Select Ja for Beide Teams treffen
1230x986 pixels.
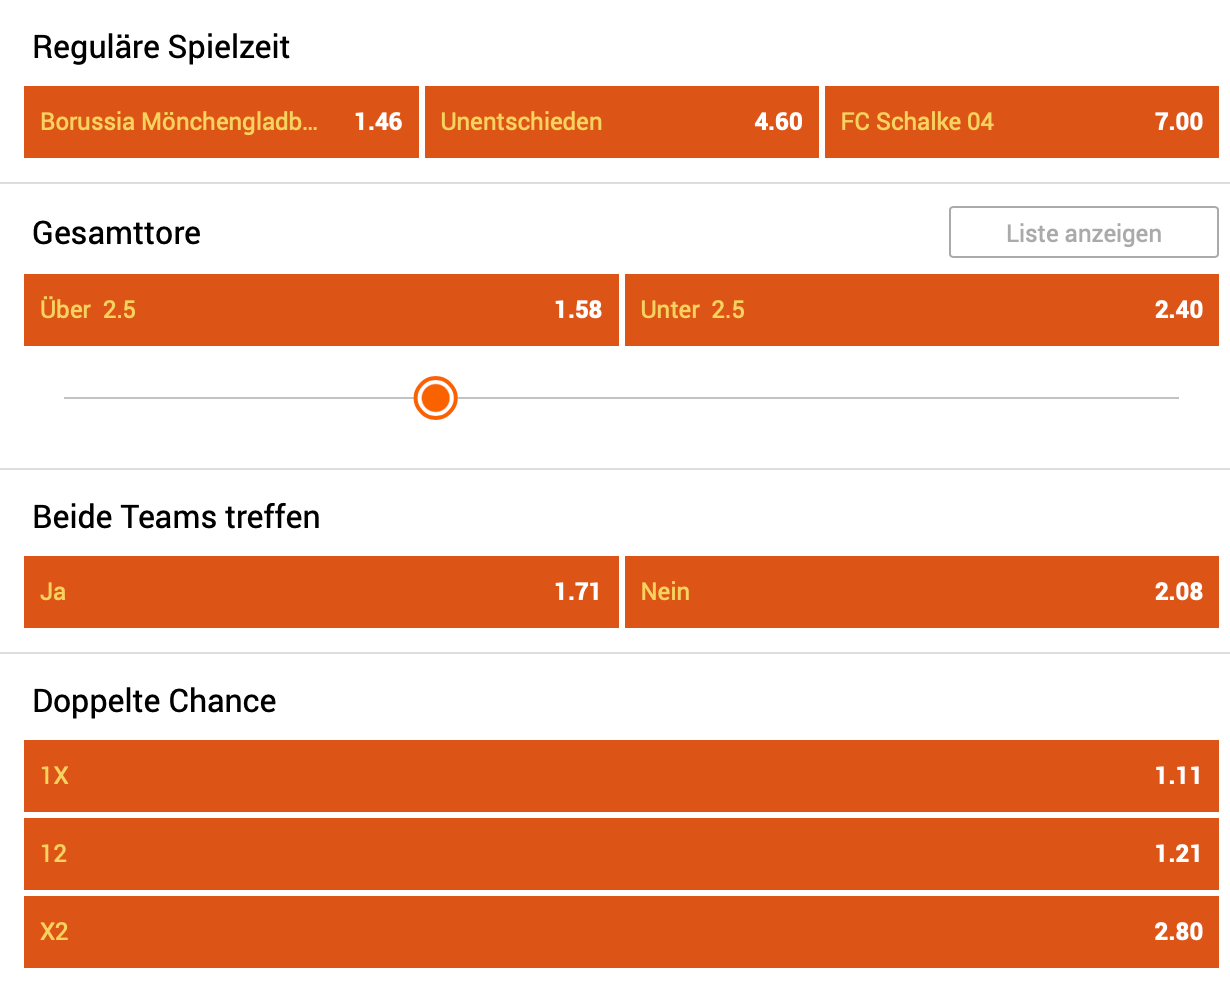click(320, 592)
